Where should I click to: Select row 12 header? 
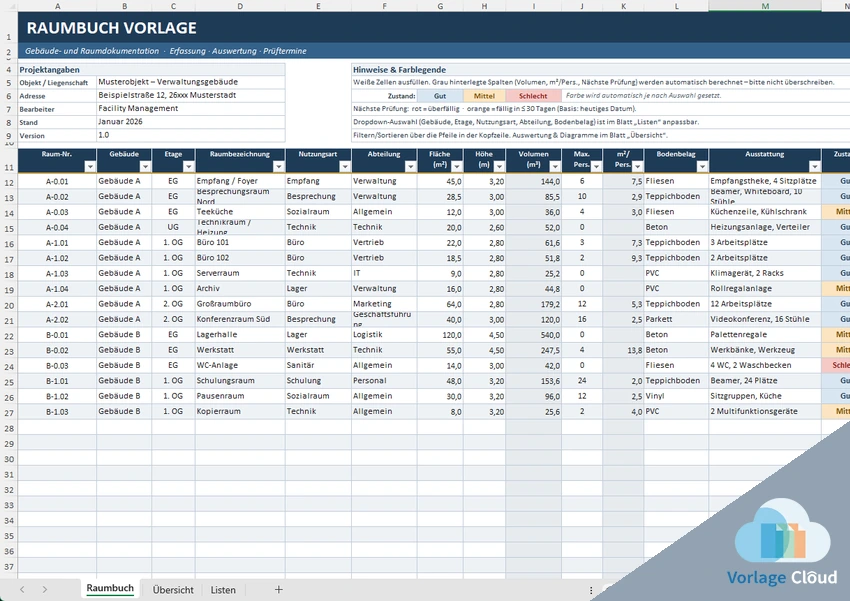point(9,182)
